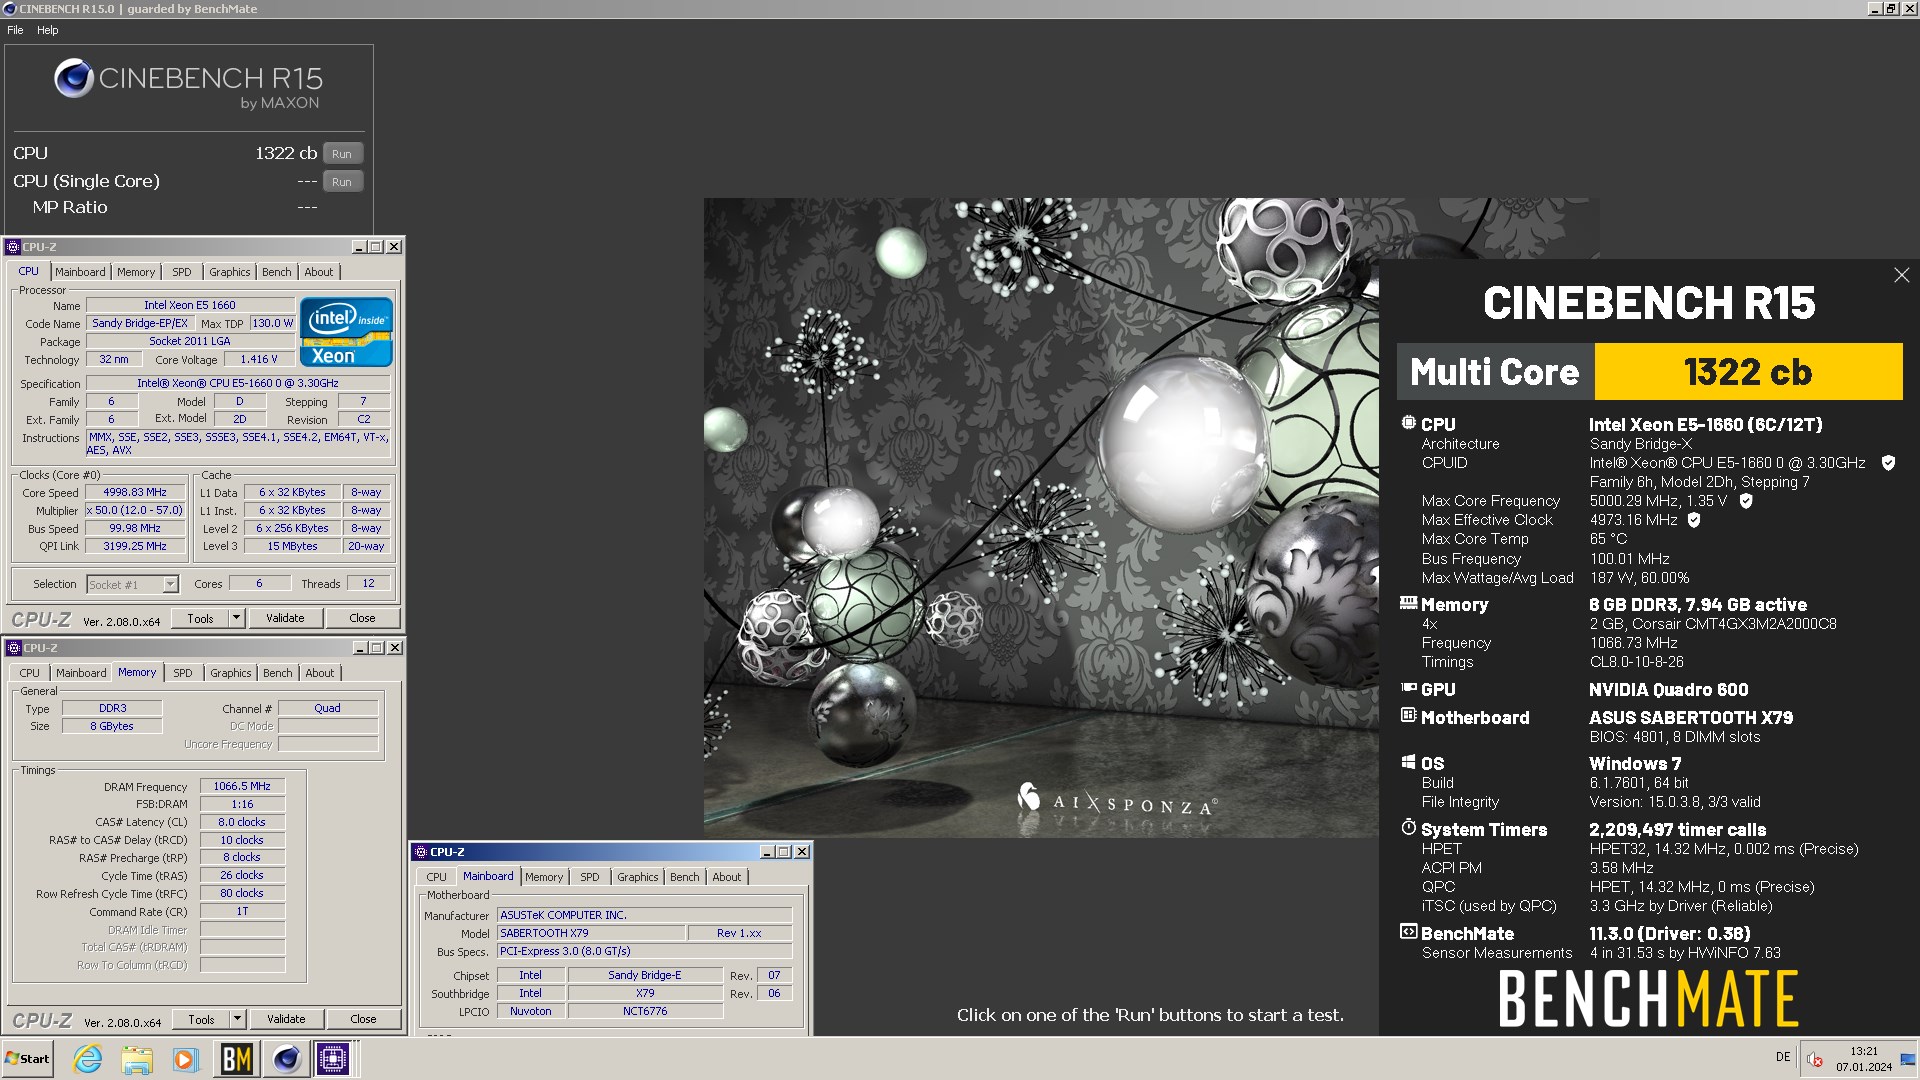
Task: Launch Windows Media Player from taskbar
Action: 185,1059
